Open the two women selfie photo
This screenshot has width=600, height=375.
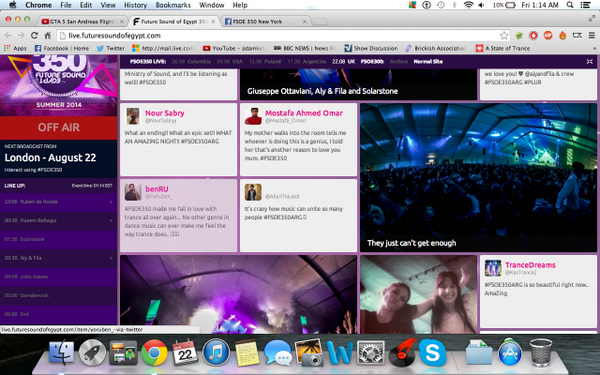tap(419, 294)
